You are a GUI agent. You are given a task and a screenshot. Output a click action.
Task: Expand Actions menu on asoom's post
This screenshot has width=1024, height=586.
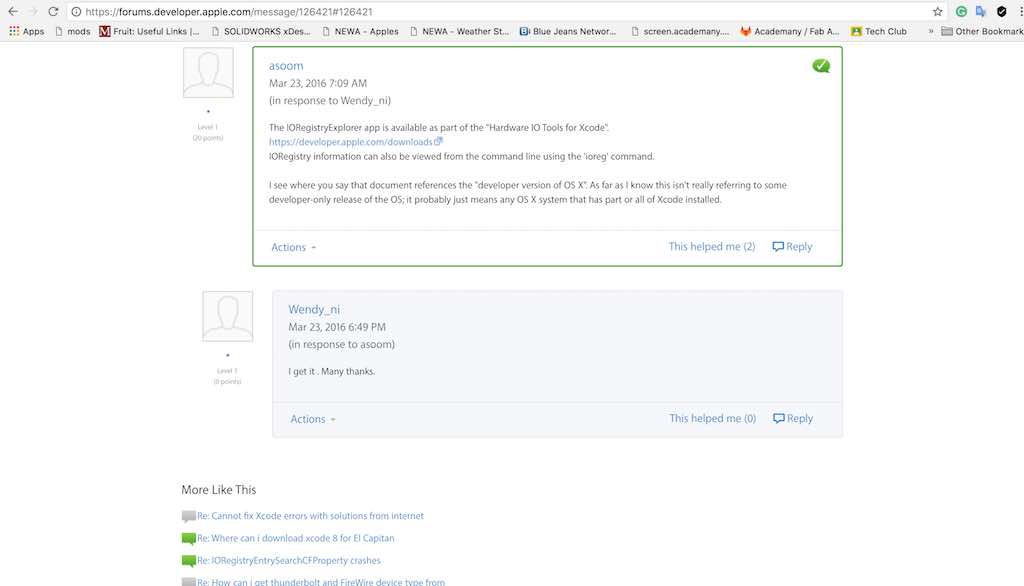coord(294,247)
